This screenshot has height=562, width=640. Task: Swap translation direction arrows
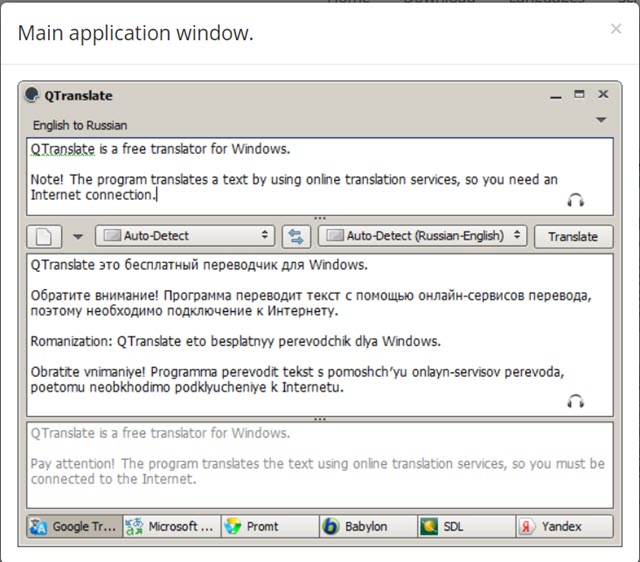pyautogui.click(x=296, y=236)
